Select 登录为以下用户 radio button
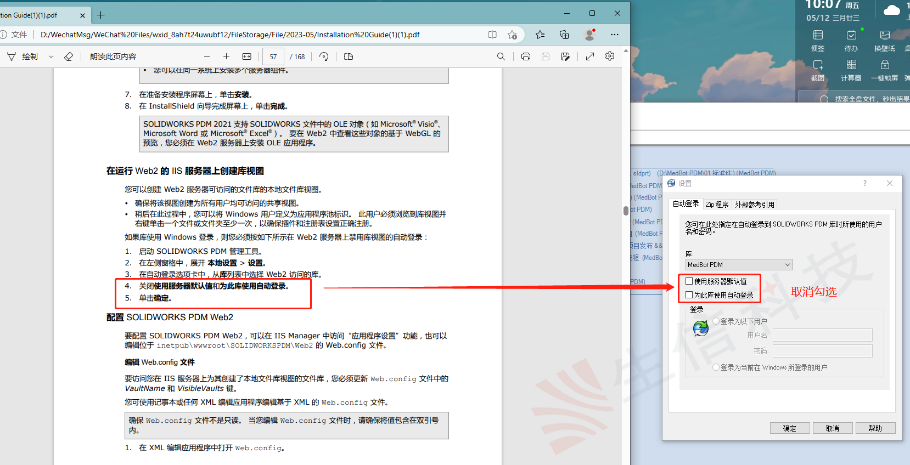Image resolution: width=910 pixels, height=465 pixels. pos(716,321)
